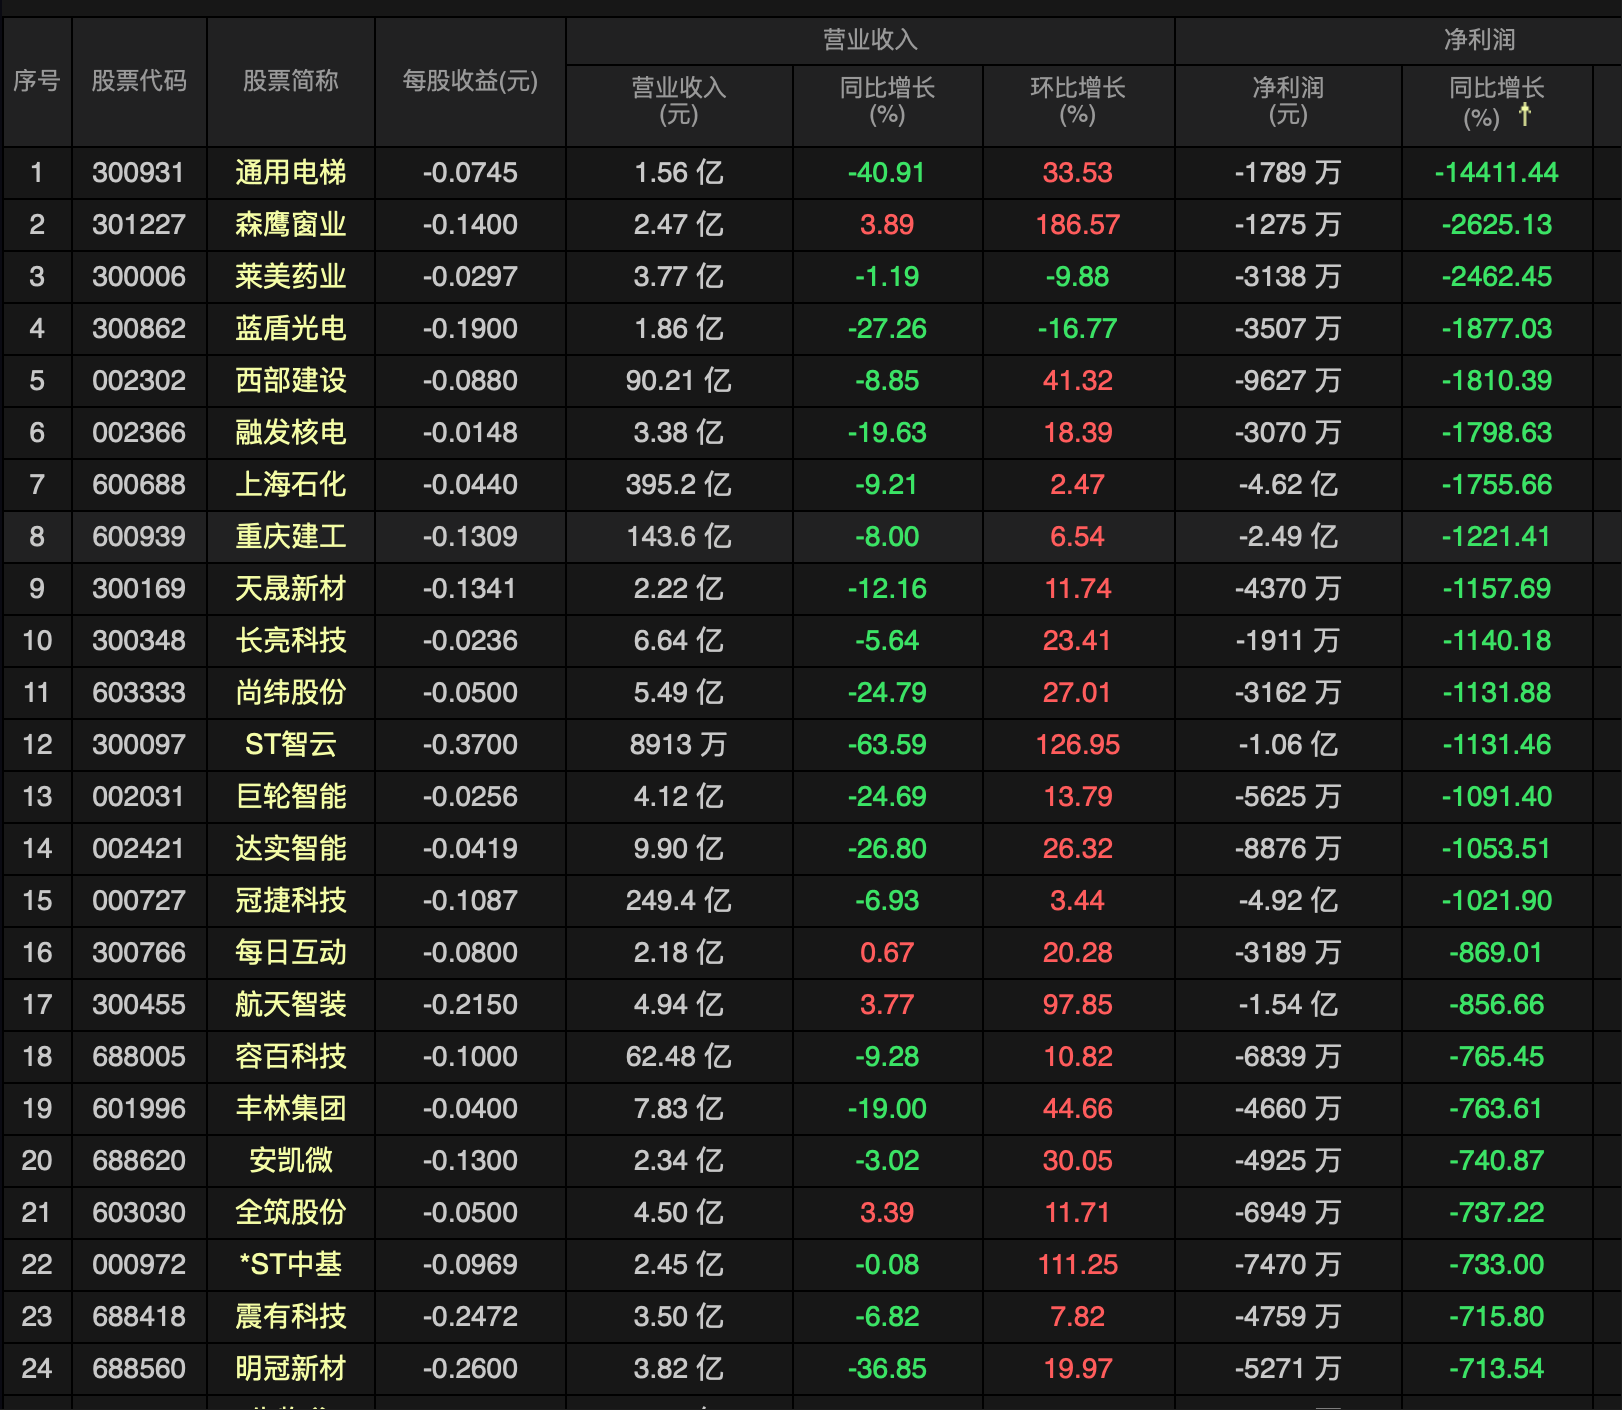Select stock code 688005
Image resolution: width=1622 pixels, height=1410 pixels.
[139, 1057]
